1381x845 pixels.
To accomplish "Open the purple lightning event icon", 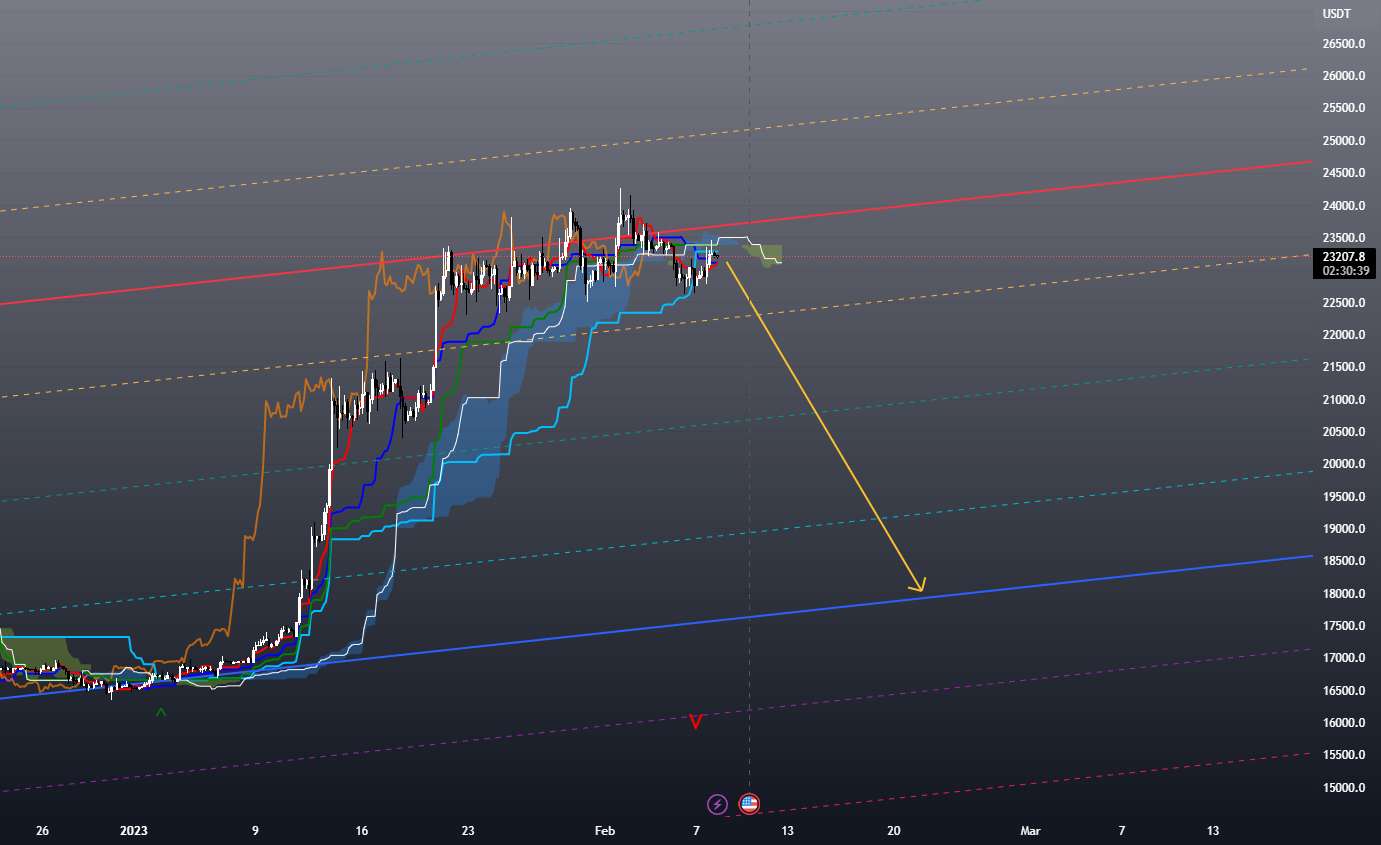I will (x=717, y=803).
